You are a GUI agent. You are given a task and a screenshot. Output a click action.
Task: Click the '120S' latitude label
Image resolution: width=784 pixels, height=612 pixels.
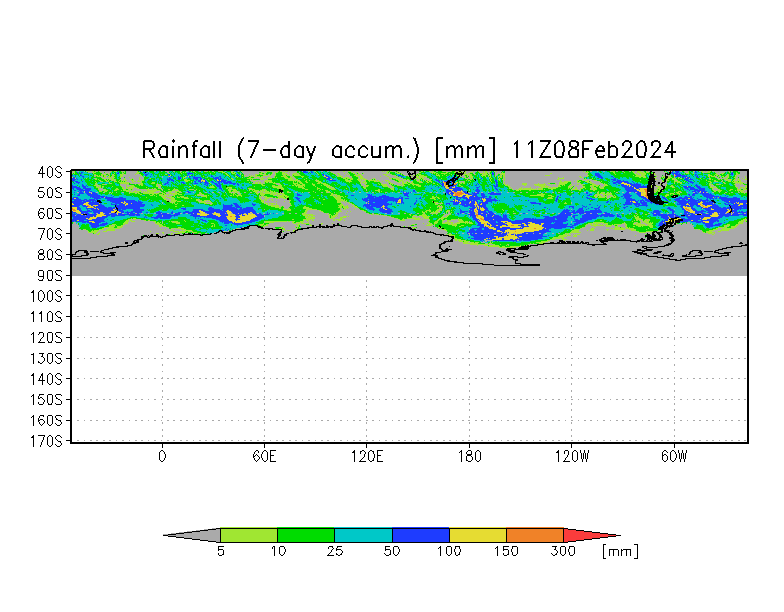click(x=46, y=338)
